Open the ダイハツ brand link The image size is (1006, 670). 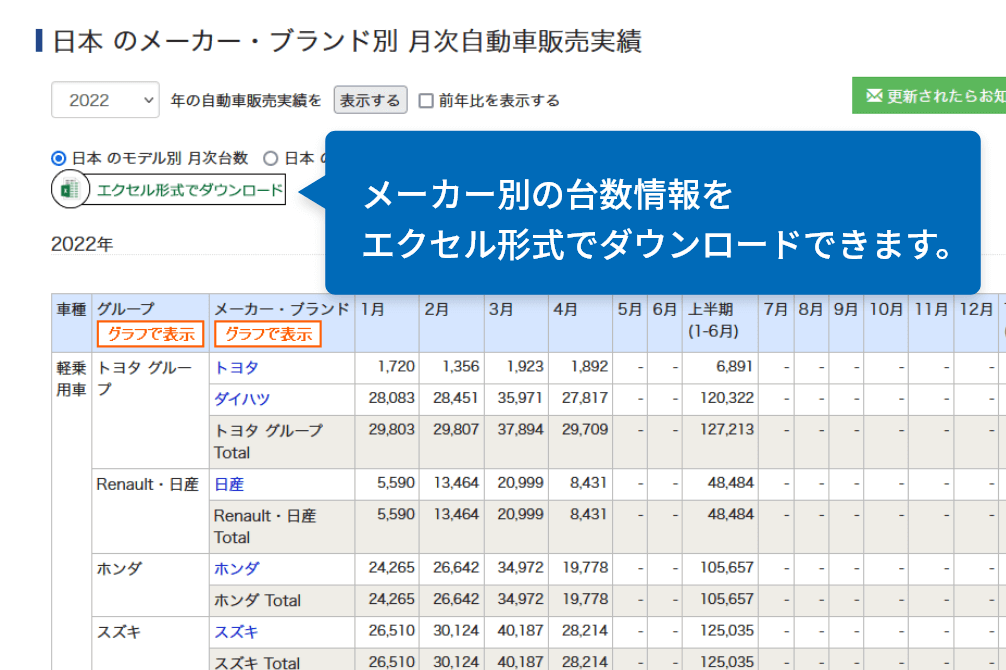tap(242, 399)
